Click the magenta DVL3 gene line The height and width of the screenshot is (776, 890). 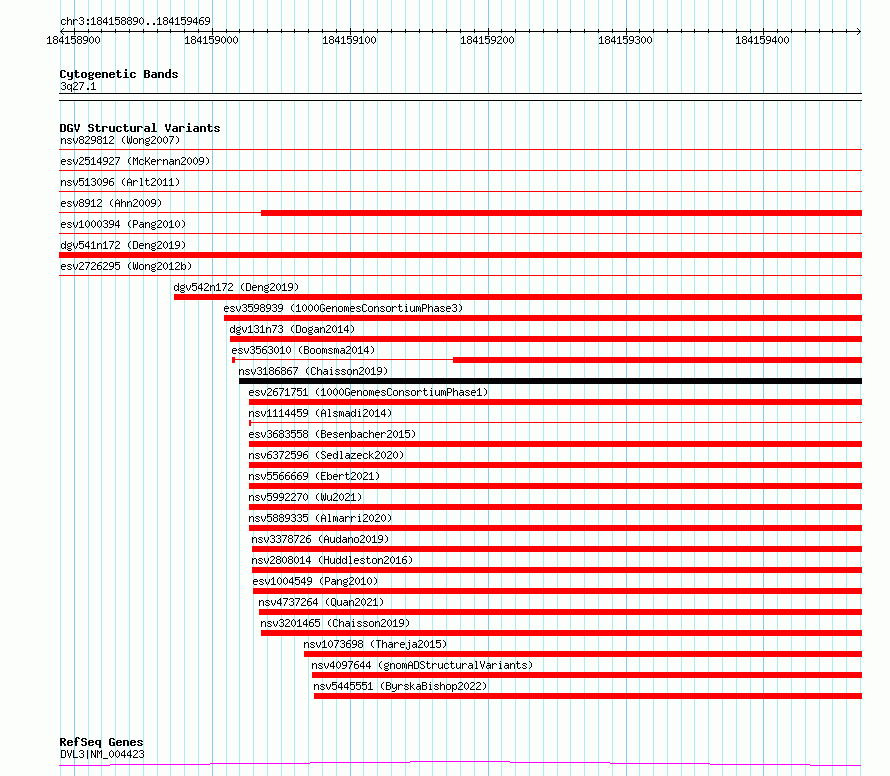pos(460,763)
